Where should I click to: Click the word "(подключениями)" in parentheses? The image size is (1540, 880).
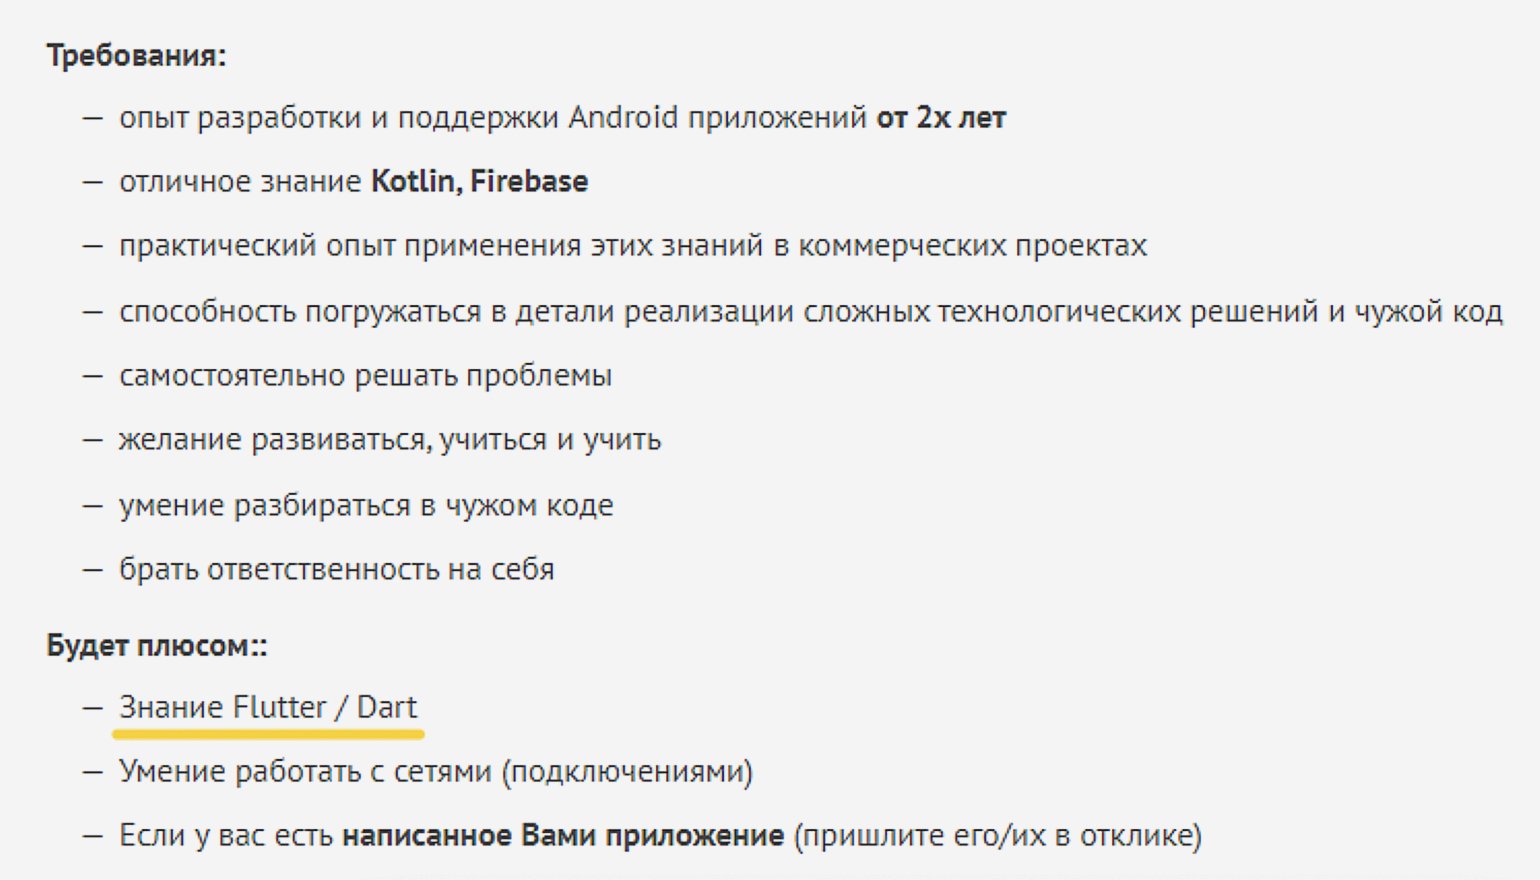click(627, 772)
